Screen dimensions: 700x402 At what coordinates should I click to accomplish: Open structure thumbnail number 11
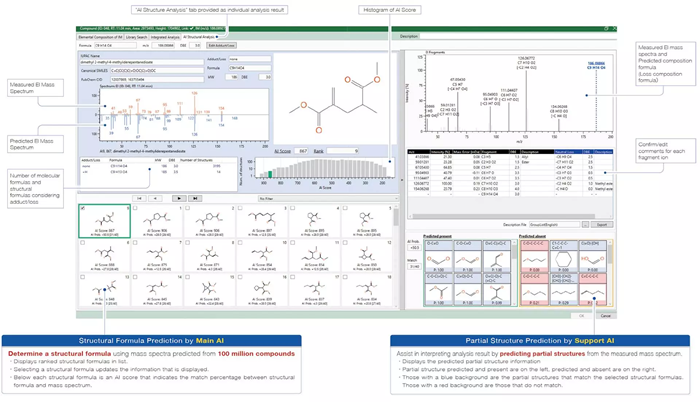314,255
